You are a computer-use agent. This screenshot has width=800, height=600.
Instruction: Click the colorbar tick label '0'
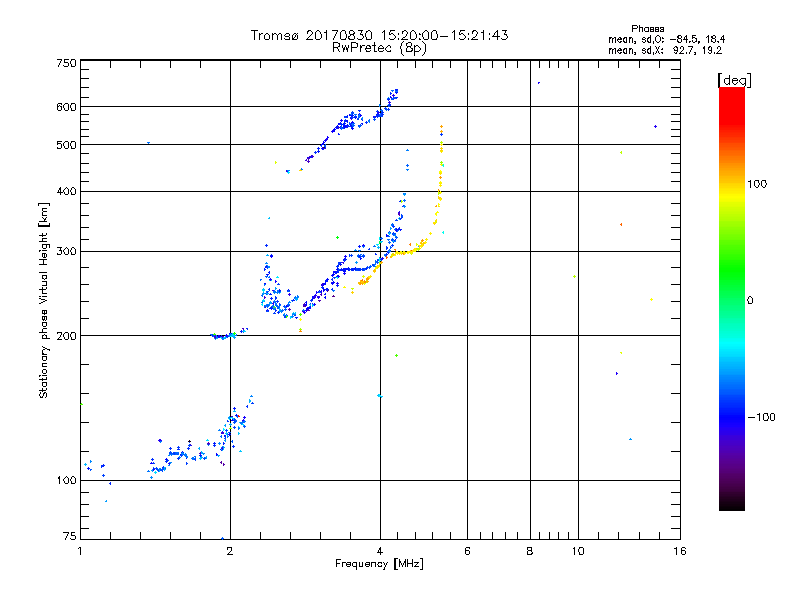click(750, 301)
